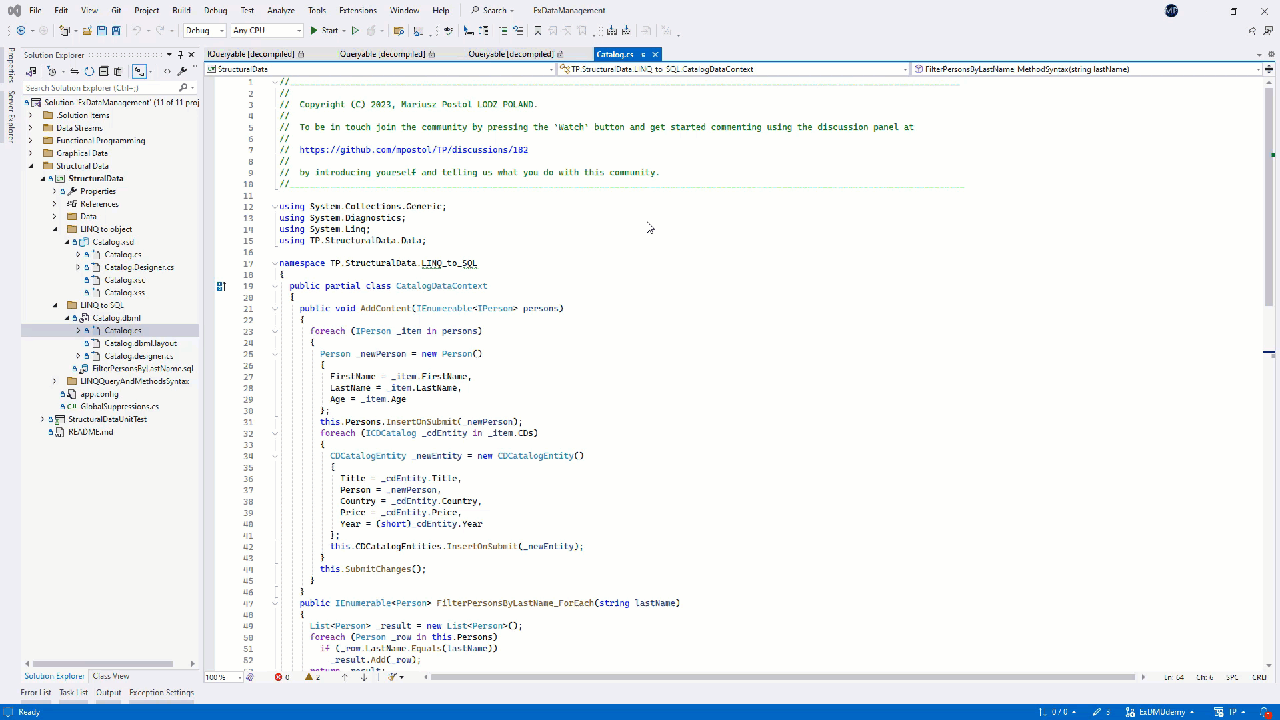Open the Debug configuration dropdown
Image resolution: width=1280 pixels, height=720 pixels.
pos(205,30)
